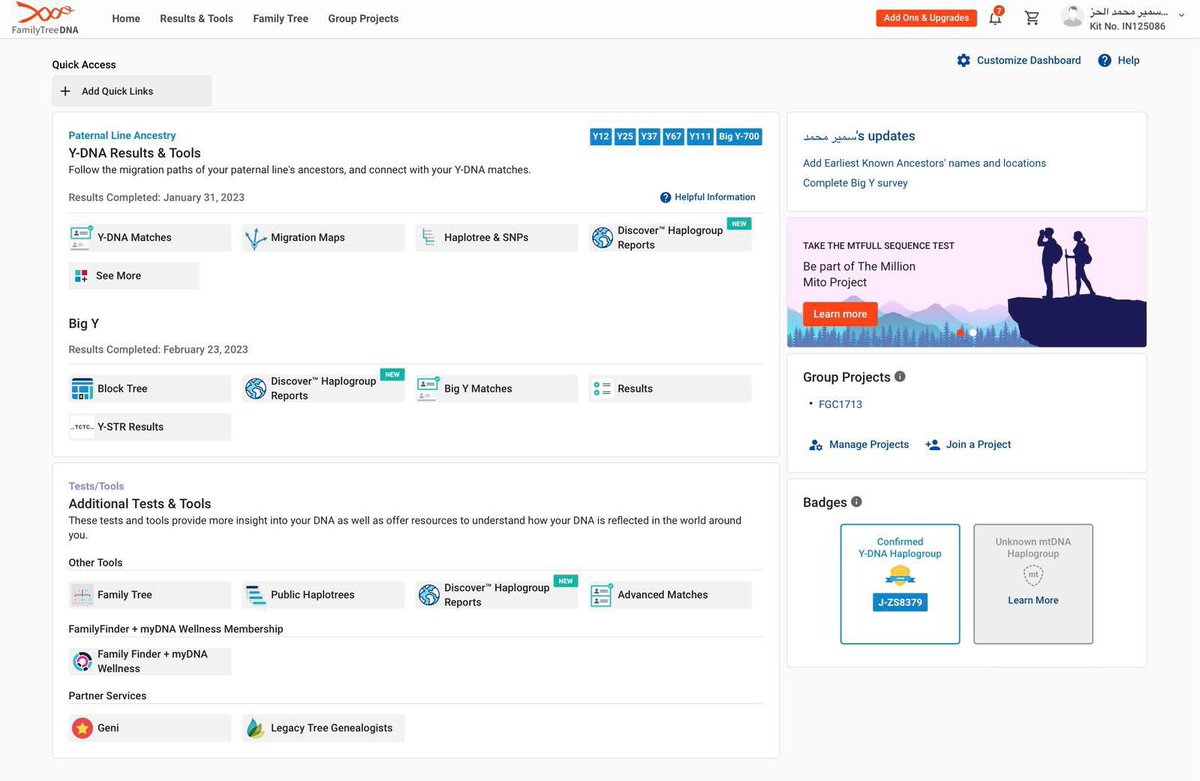Open the notifications bell icon
This screenshot has height=781, width=1200.
click(995, 18)
